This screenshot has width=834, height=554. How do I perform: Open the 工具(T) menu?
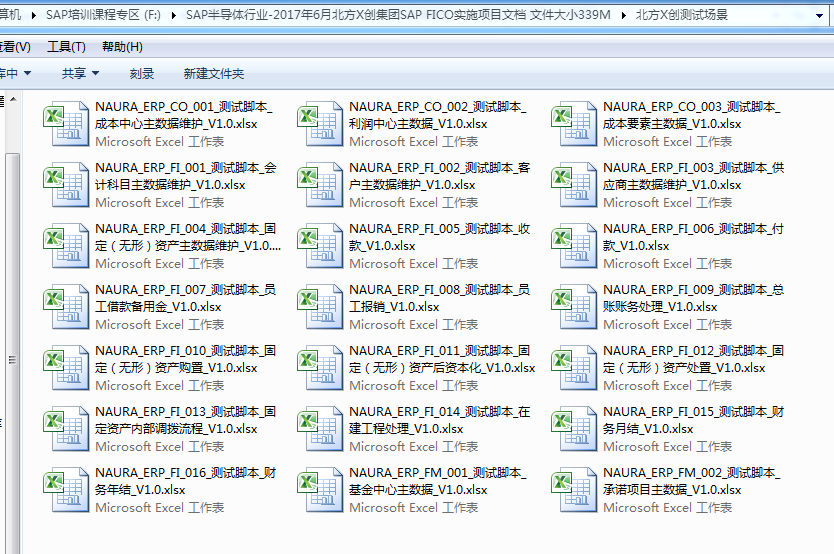click(x=66, y=47)
